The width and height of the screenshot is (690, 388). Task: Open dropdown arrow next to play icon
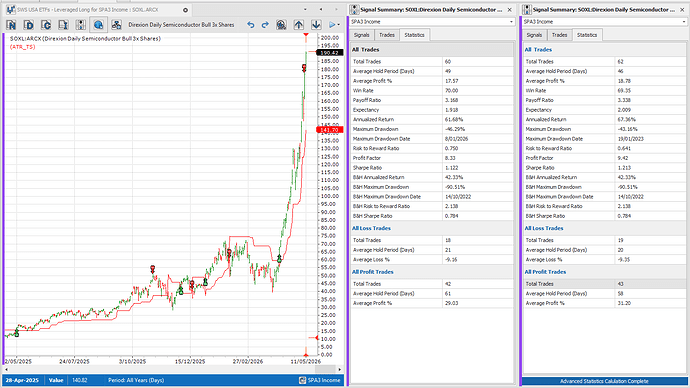pyautogui.click(x=338, y=25)
